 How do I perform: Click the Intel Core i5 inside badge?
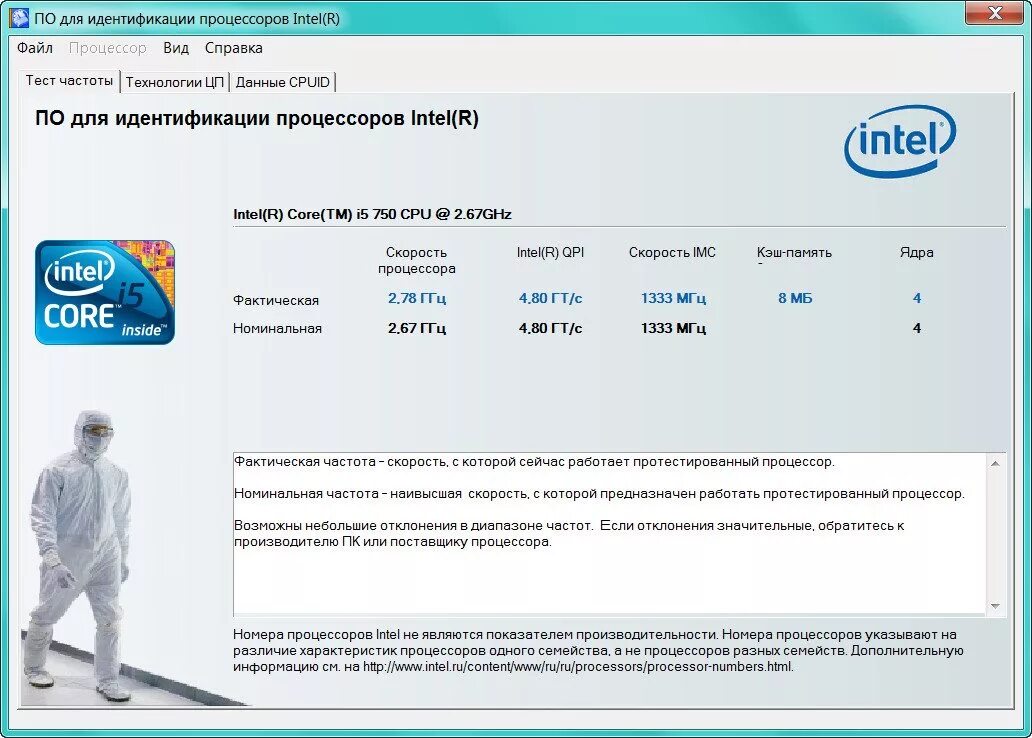[x=105, y=292]
